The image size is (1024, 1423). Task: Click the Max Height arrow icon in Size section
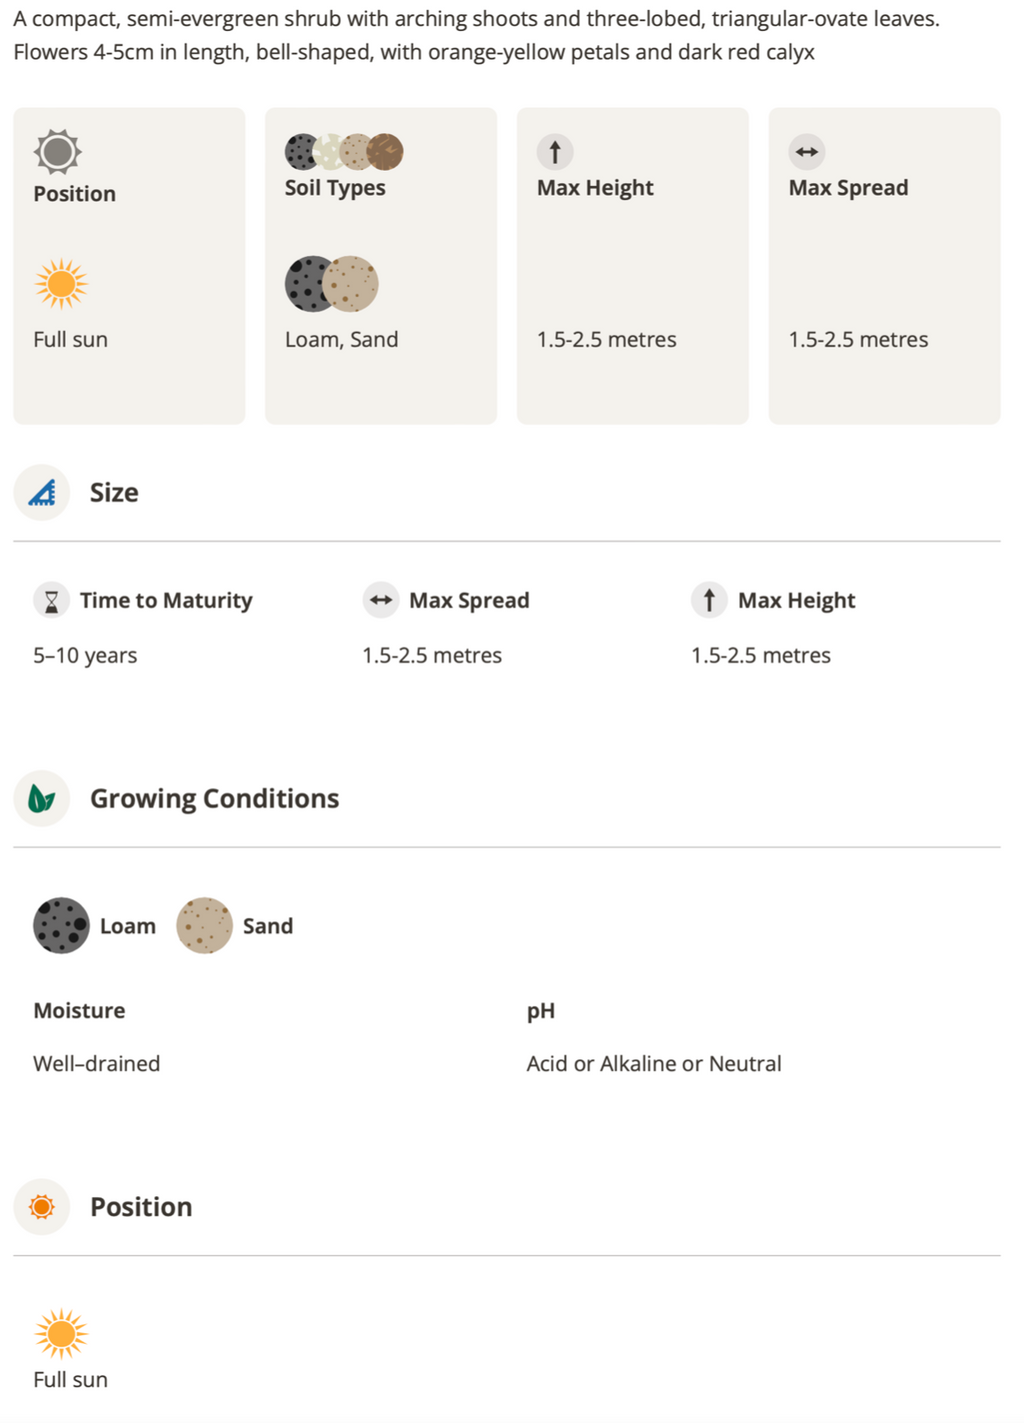click(x=709, y=600)
